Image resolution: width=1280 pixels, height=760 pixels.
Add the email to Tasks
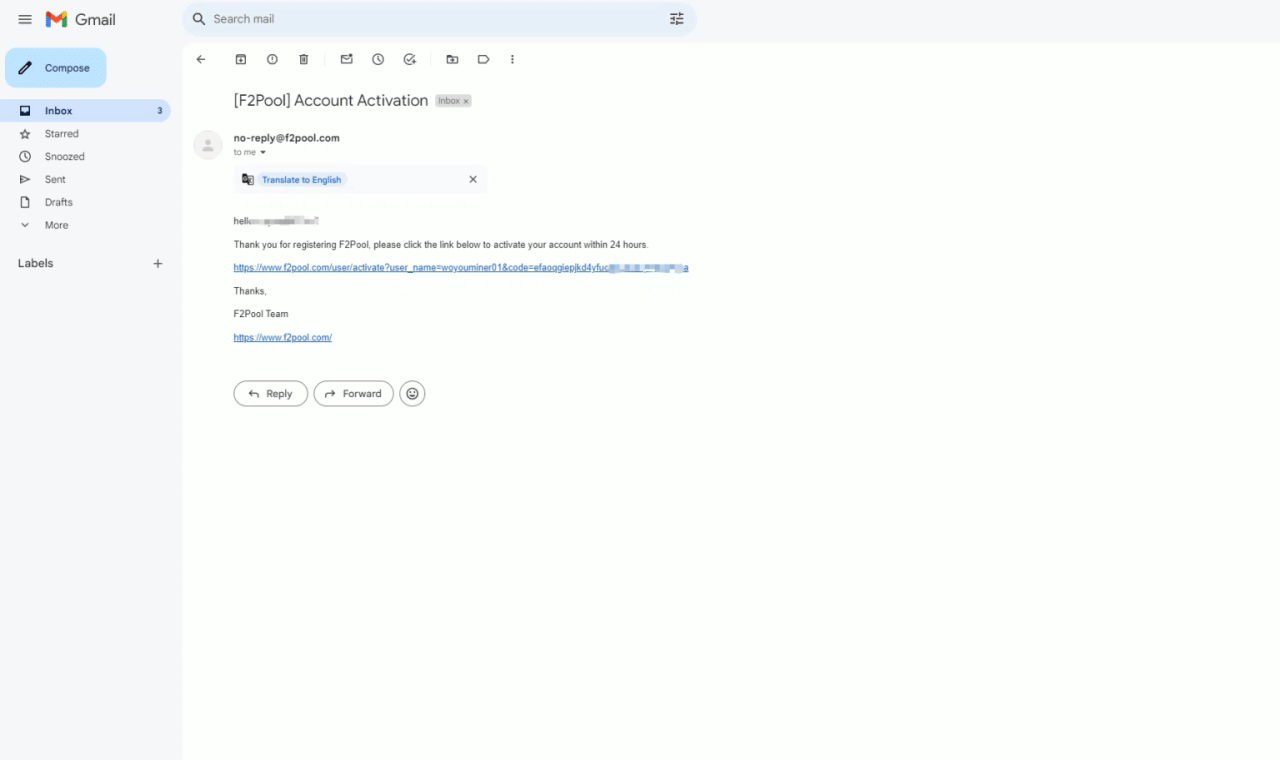tap(410, 60)
